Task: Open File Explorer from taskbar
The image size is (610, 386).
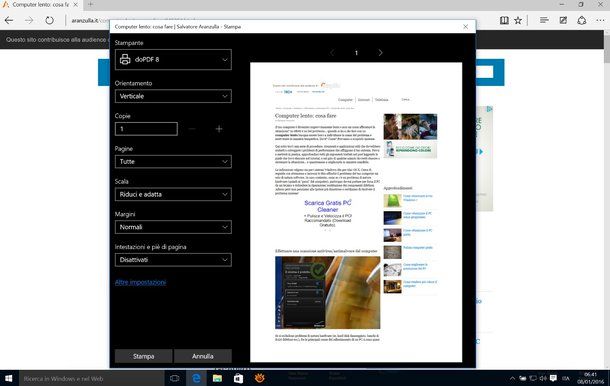Action: [x=217, y=378]
